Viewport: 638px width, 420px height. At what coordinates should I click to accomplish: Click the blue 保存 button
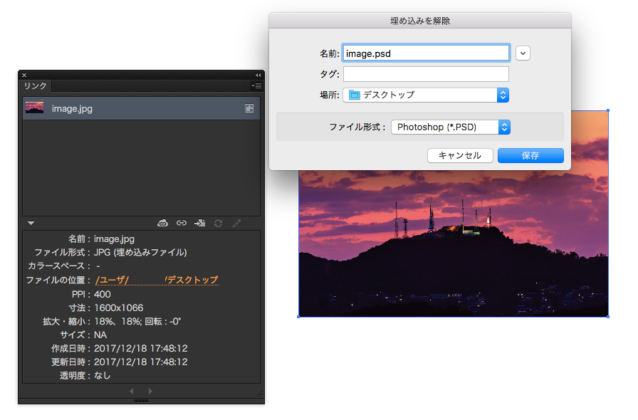(531, 155)
